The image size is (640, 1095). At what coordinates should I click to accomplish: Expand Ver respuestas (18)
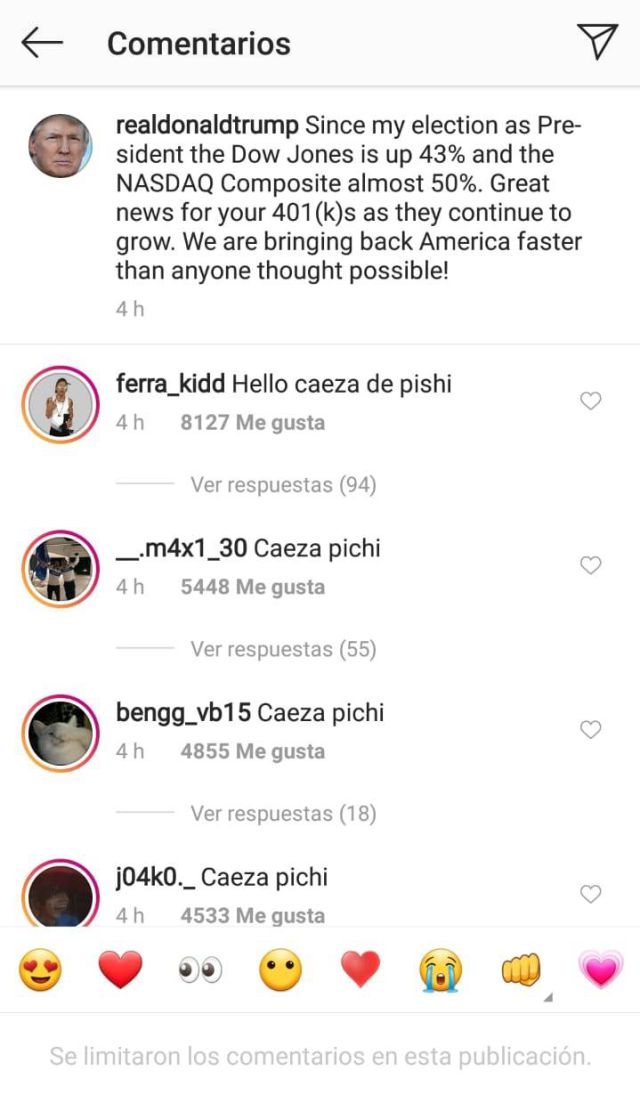click(x=283, y=814)
